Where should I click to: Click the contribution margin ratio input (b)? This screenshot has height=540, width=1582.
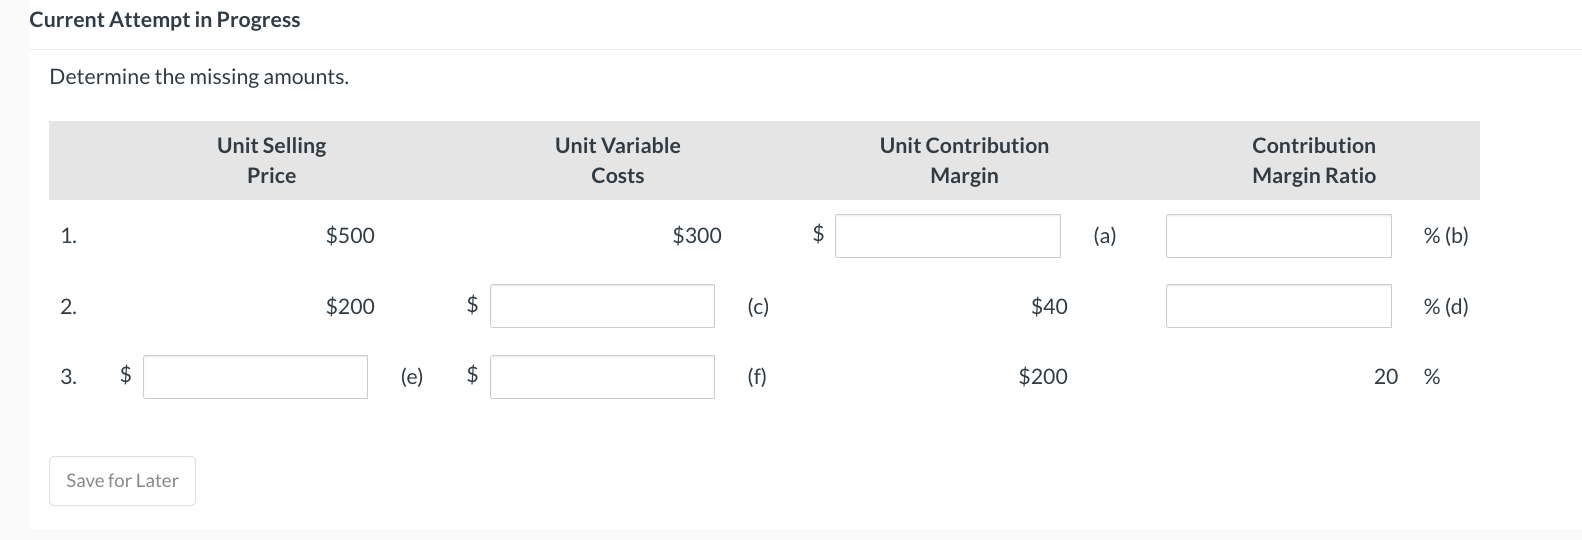[1278, 236]
